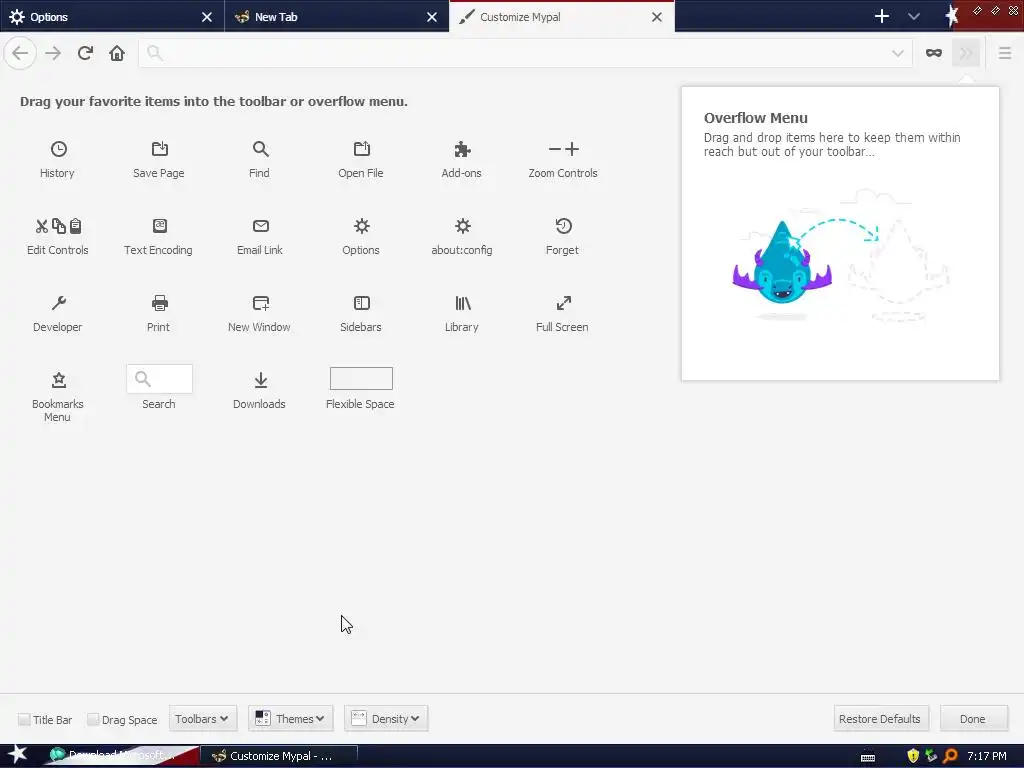Open the overflow chevron menu button
Screen dimensions: 1024x768
[x=966, y=53]
